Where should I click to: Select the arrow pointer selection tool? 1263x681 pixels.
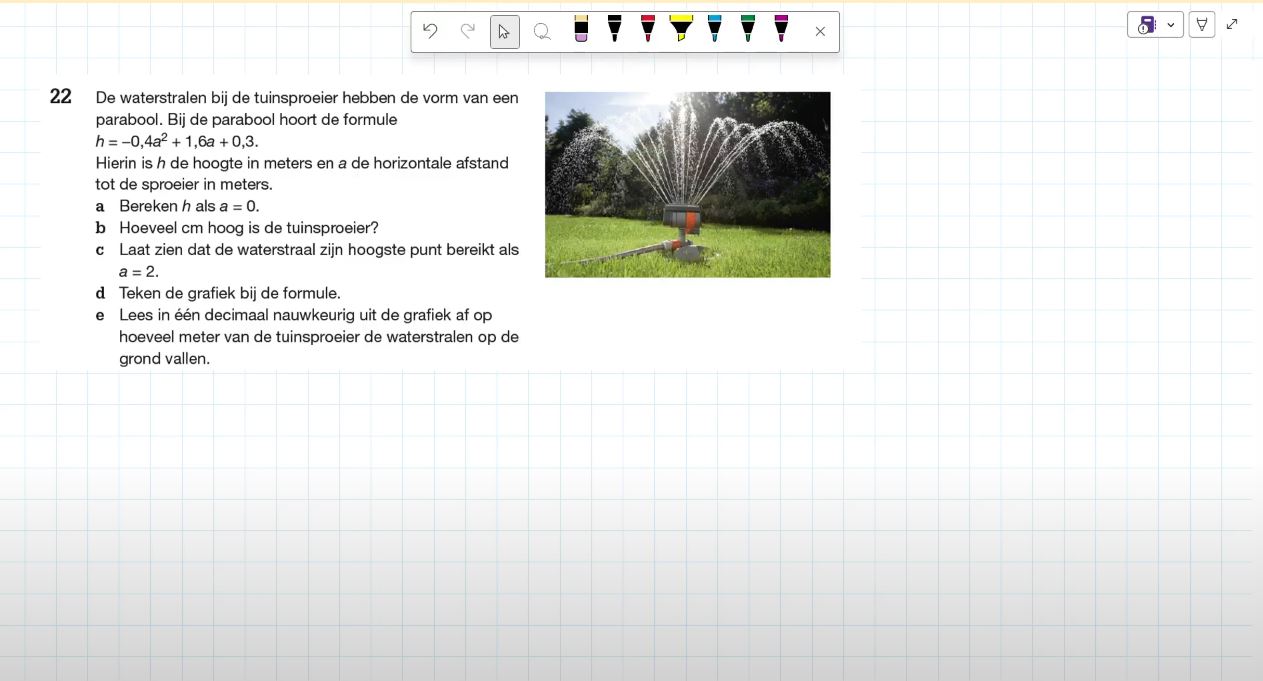(504, 32)
